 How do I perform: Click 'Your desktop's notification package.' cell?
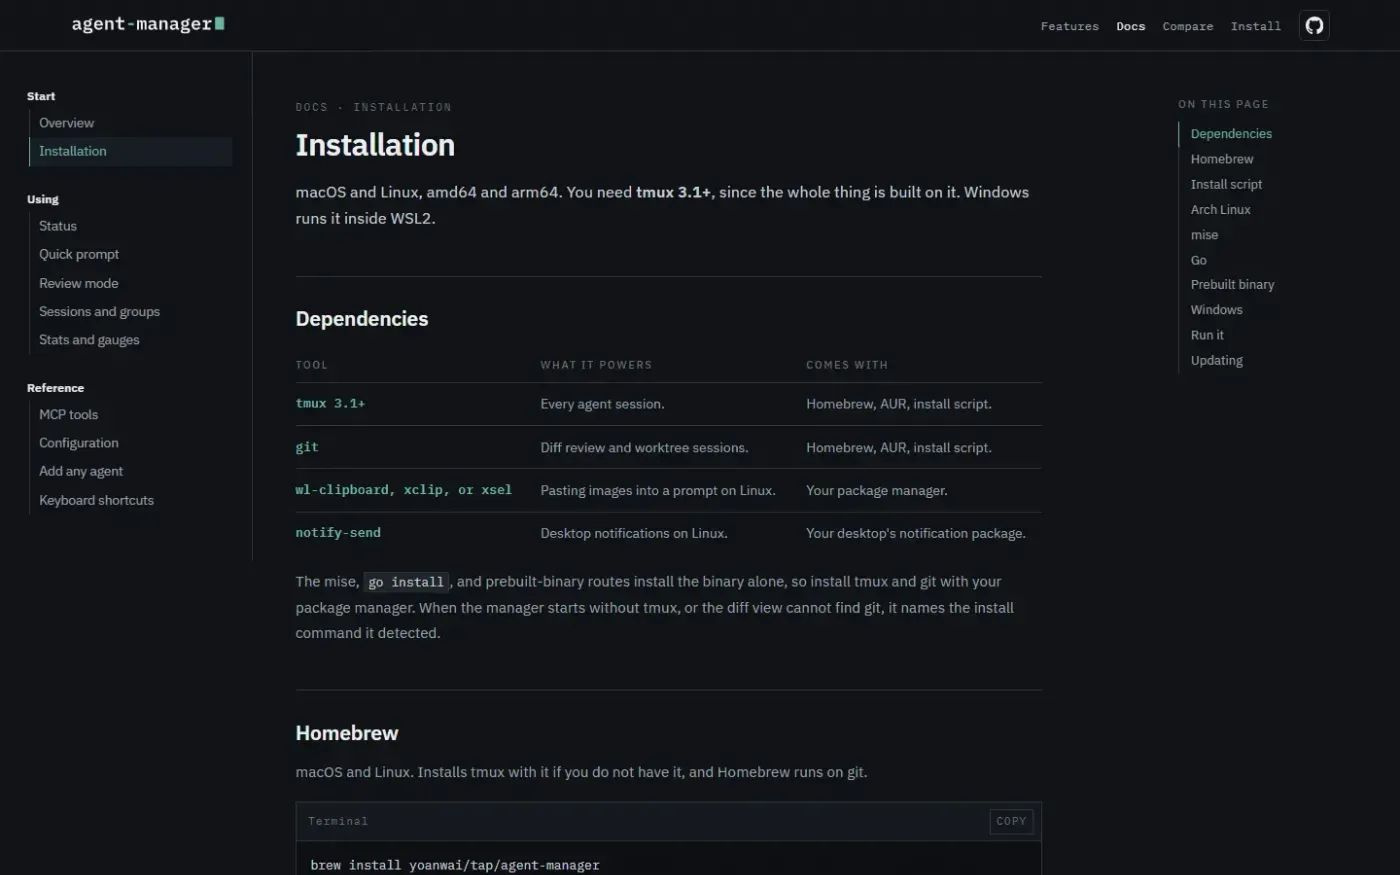pyautogui.click(x=916, y=534)
